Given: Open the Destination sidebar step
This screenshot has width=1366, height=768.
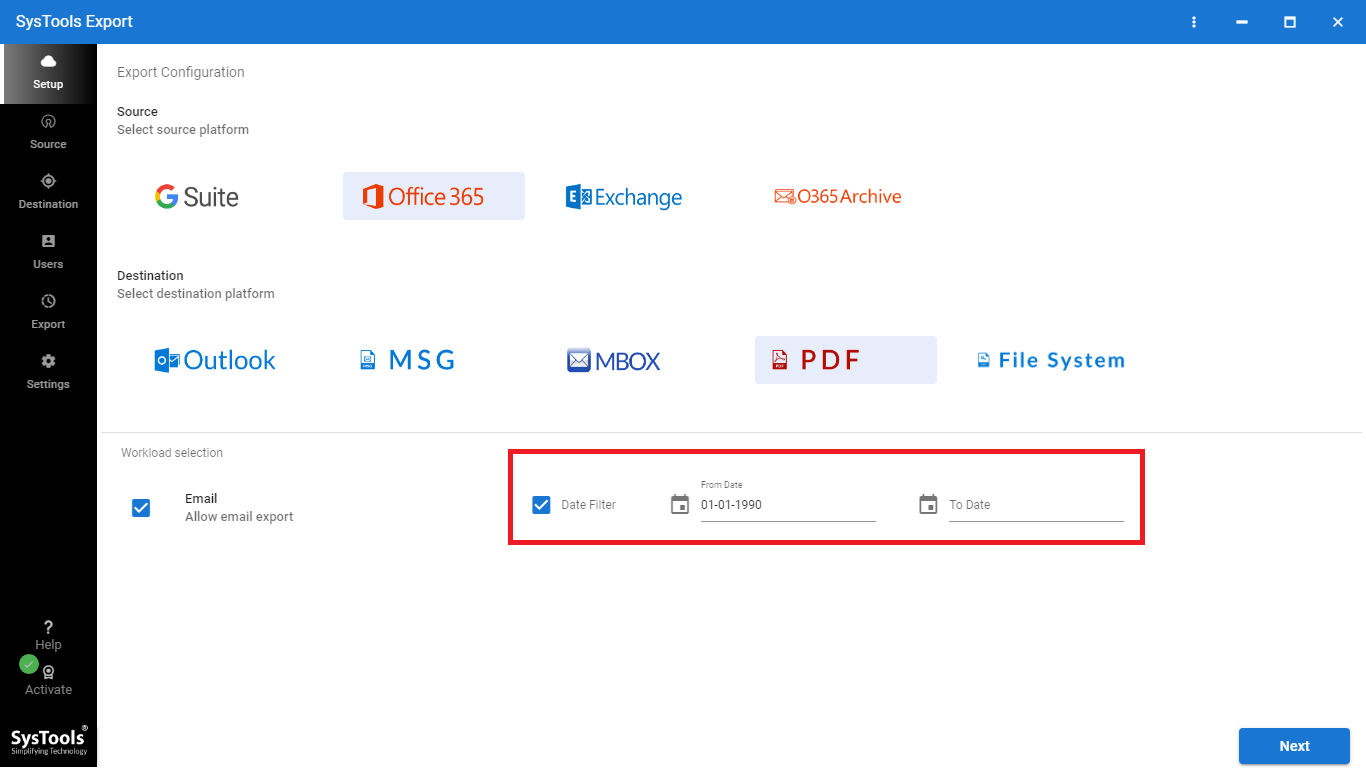Looking at the screenshot, I should [48, 192].
